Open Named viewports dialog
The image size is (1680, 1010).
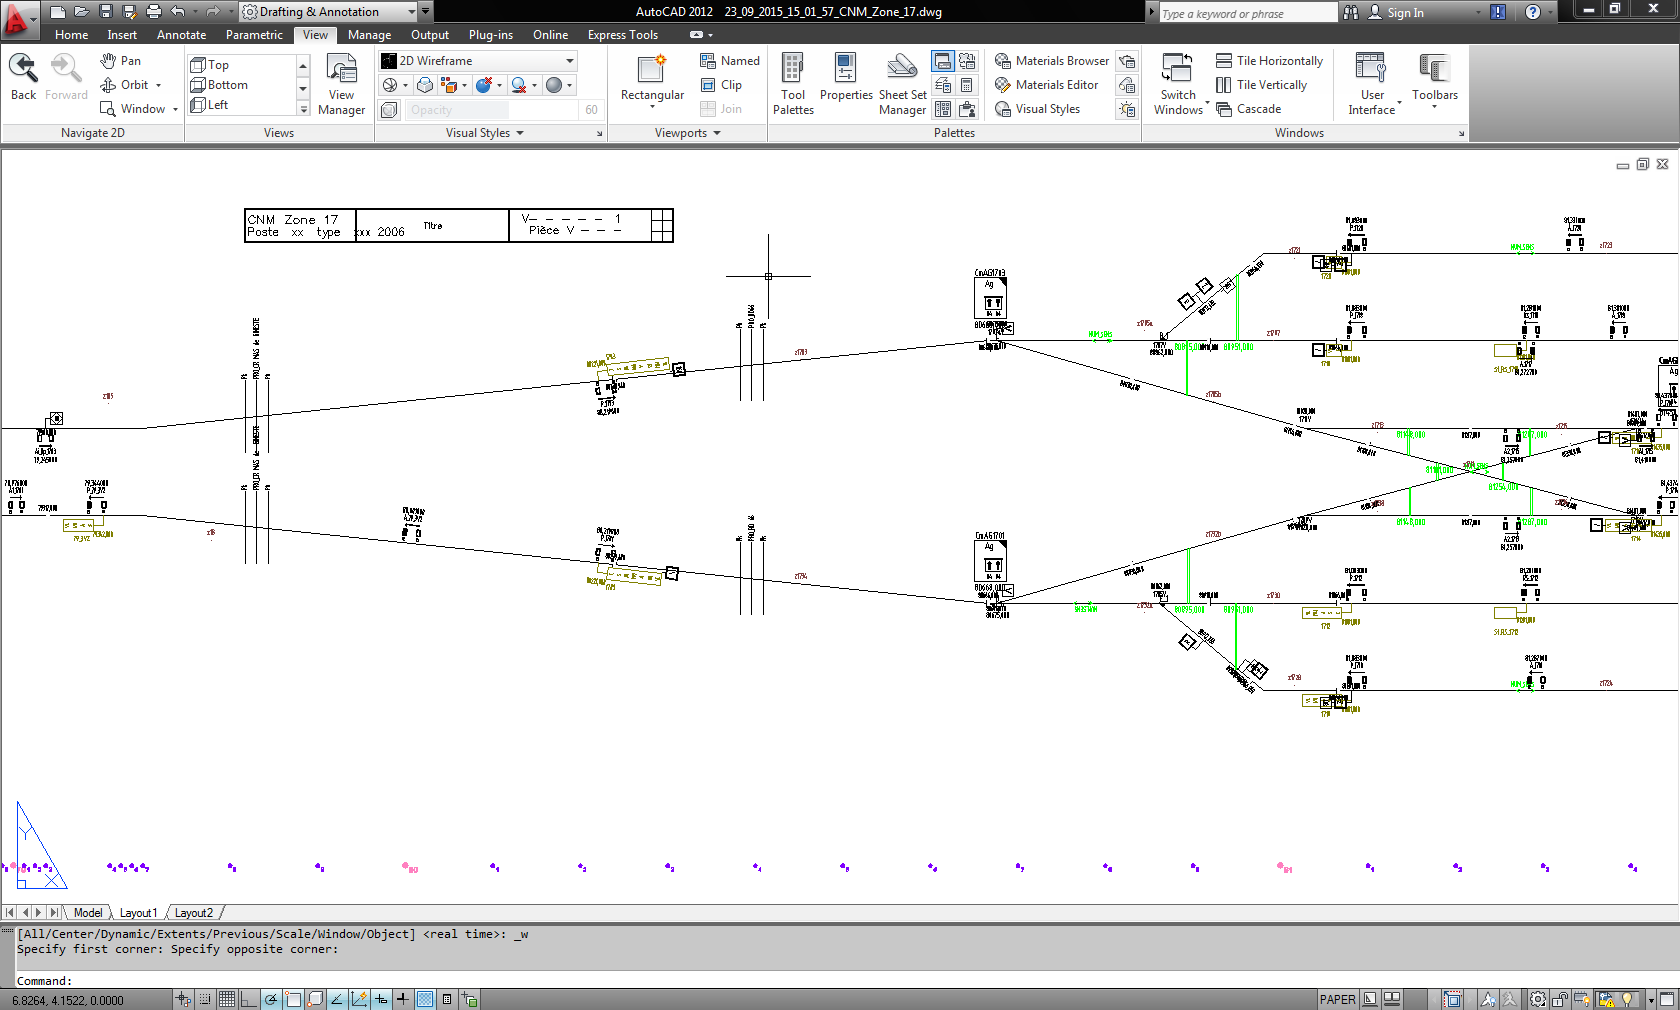coord(730,61)
